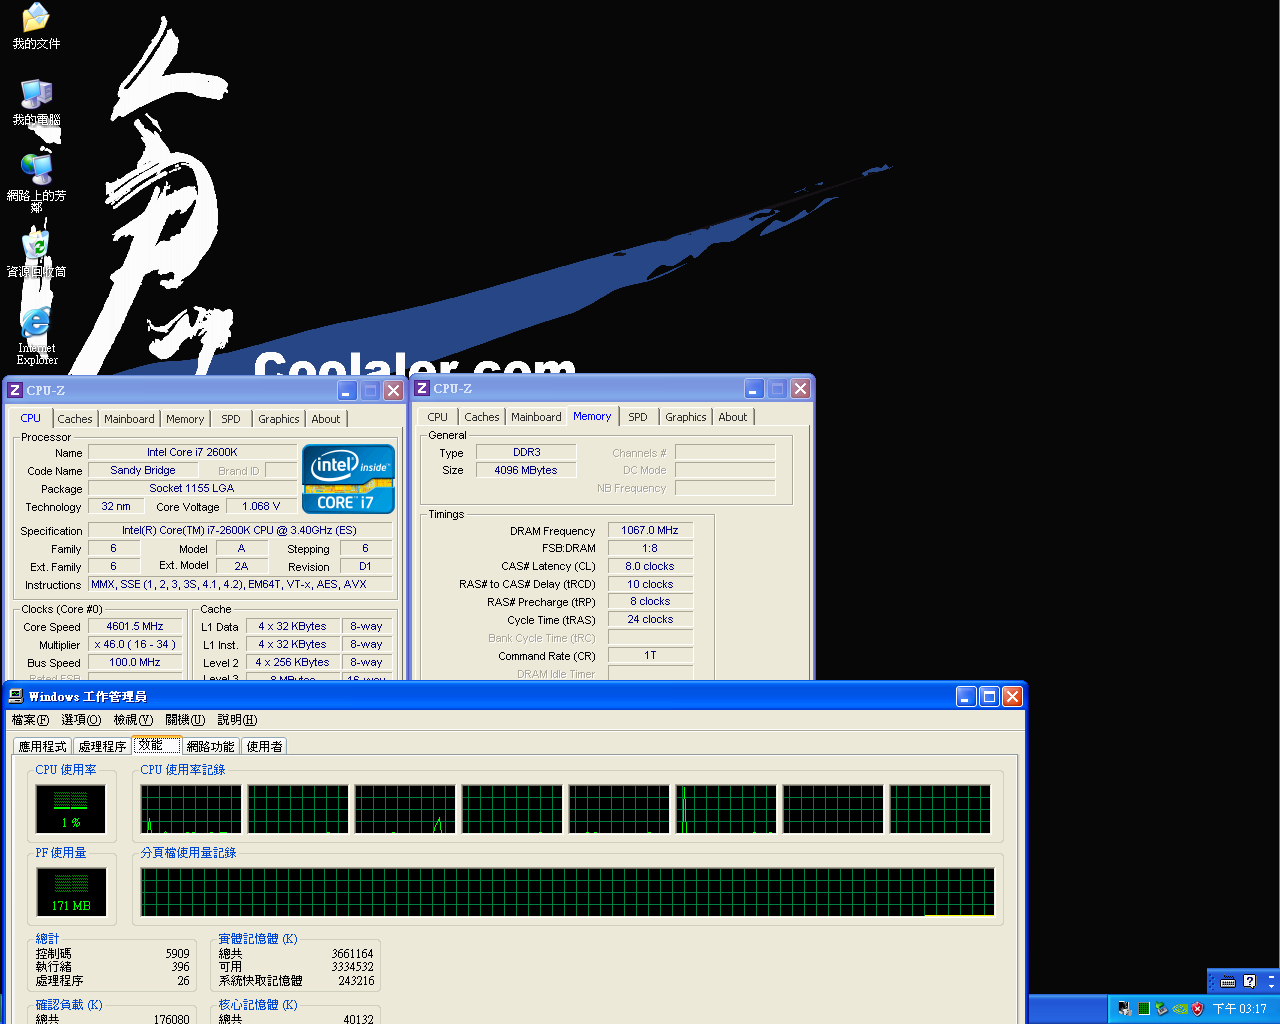Select About tab in right CPU-Z window
The width and height of the screenshot is (1280, 1024).
pos(733,417)
